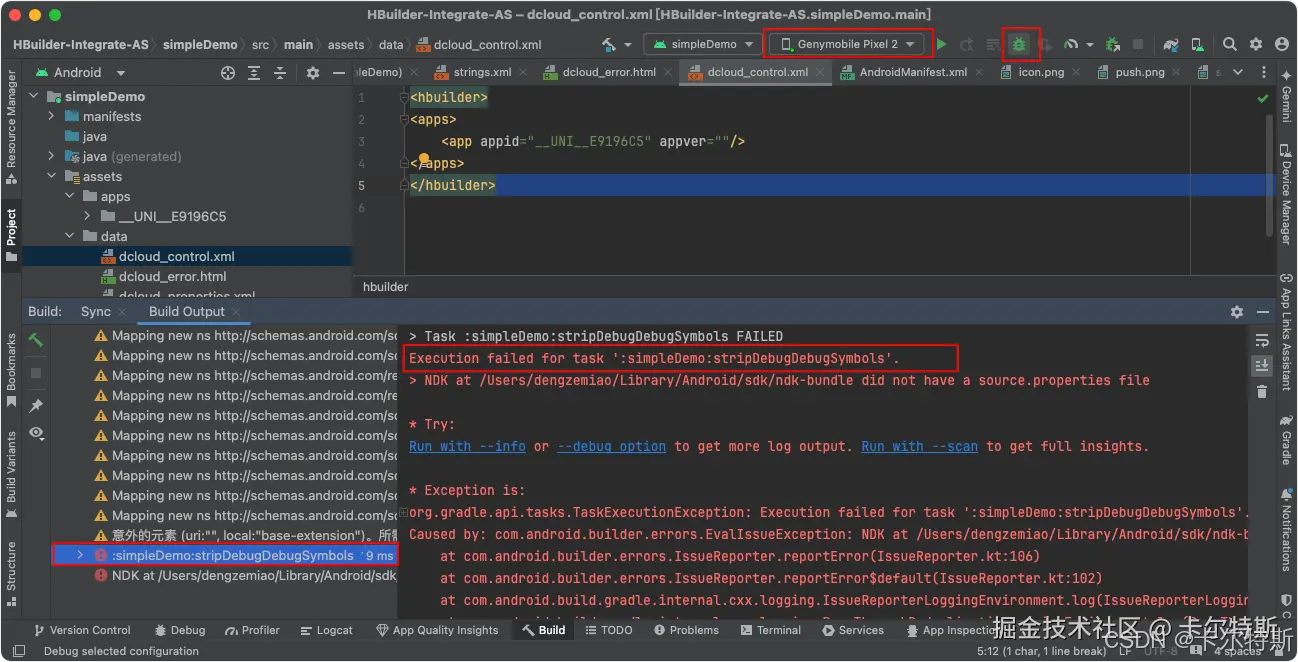Open the Genymobile Pixel 2 device dropdown
The height and width of the screenshot is (662, 1298).
pos(847,45)
